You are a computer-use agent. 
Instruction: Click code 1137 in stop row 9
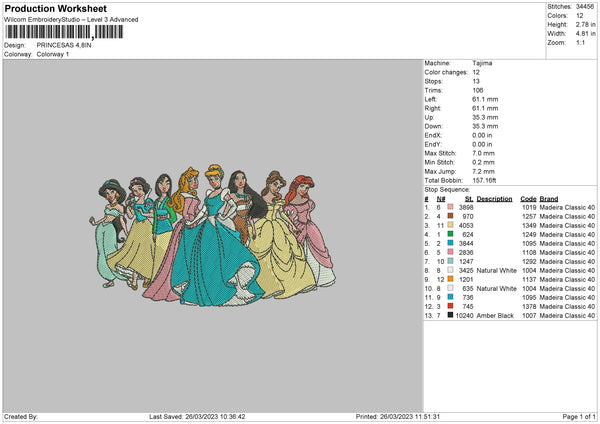click(529, 279)
